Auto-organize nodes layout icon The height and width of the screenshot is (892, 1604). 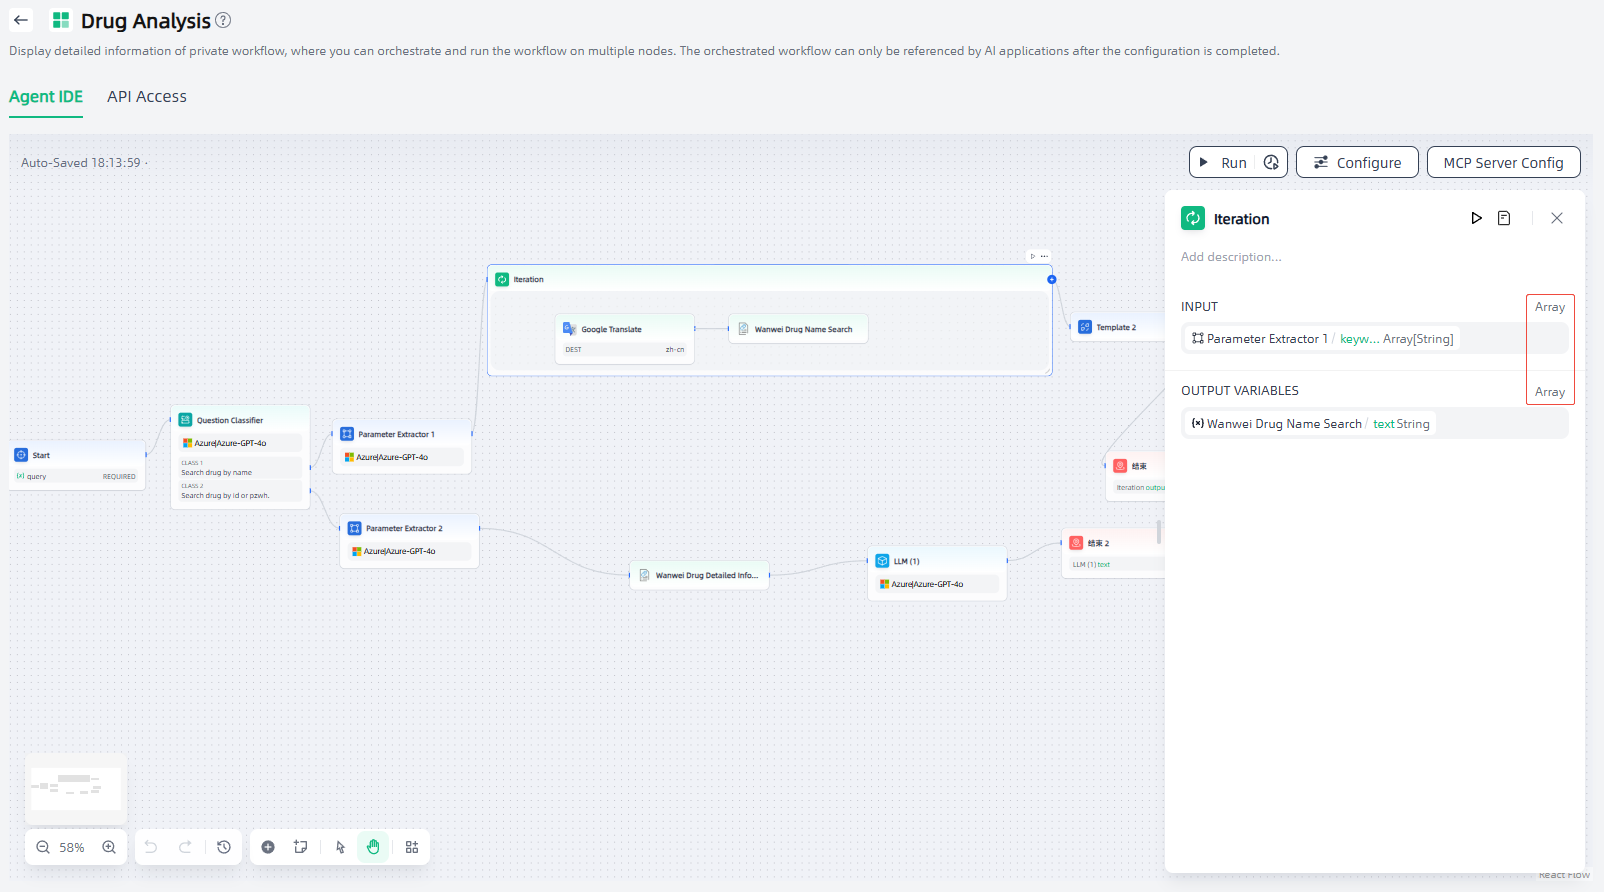click(412, 847)
